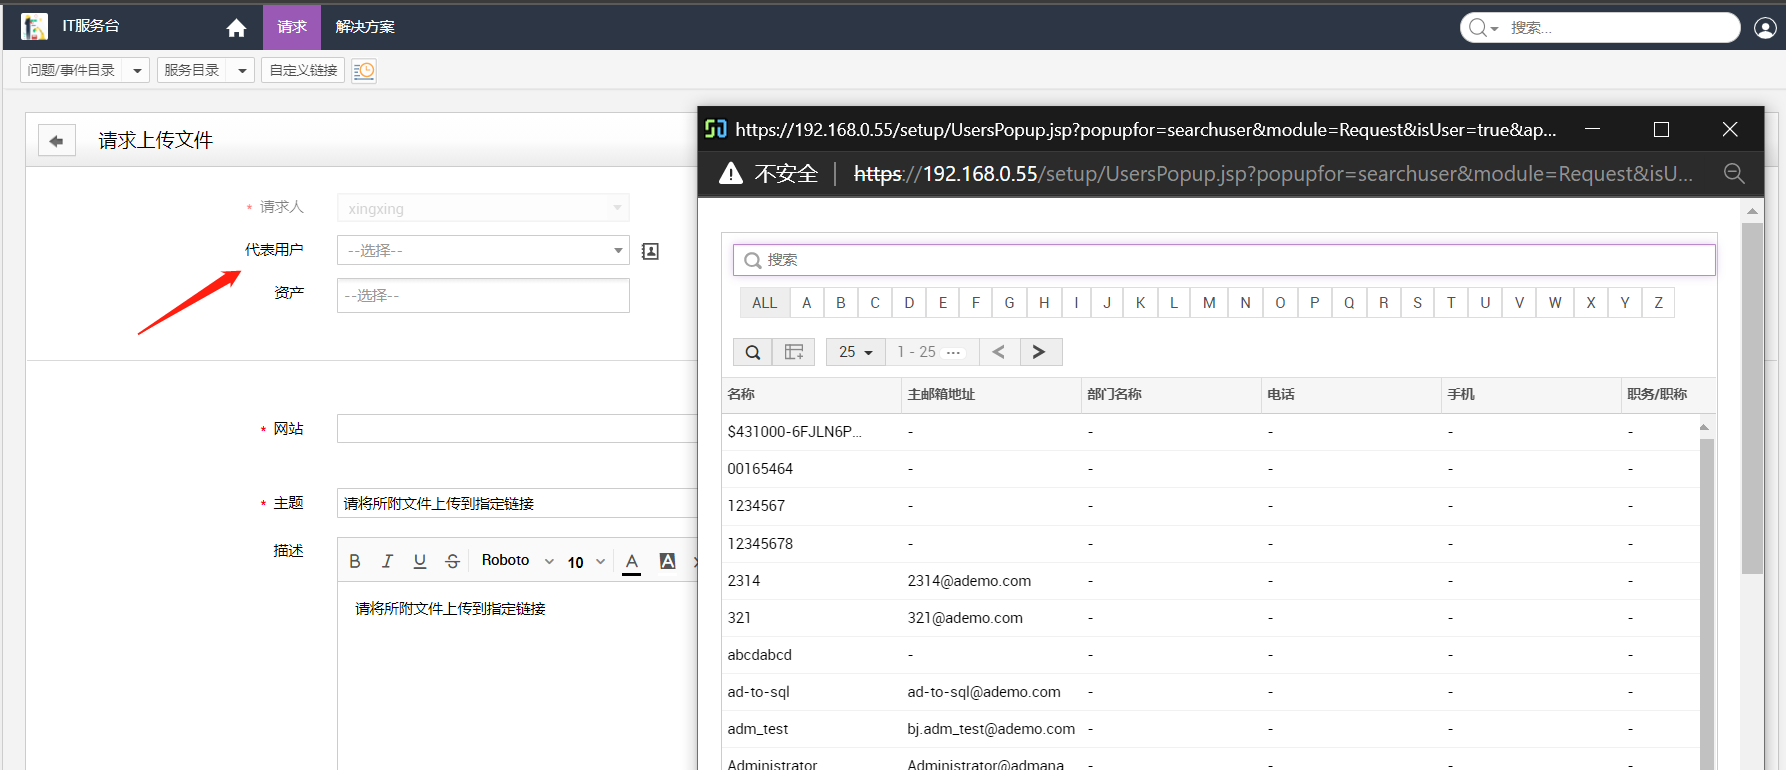
Task: Sort by the 主邮箱地址 column header
Action: click(991, 395)
